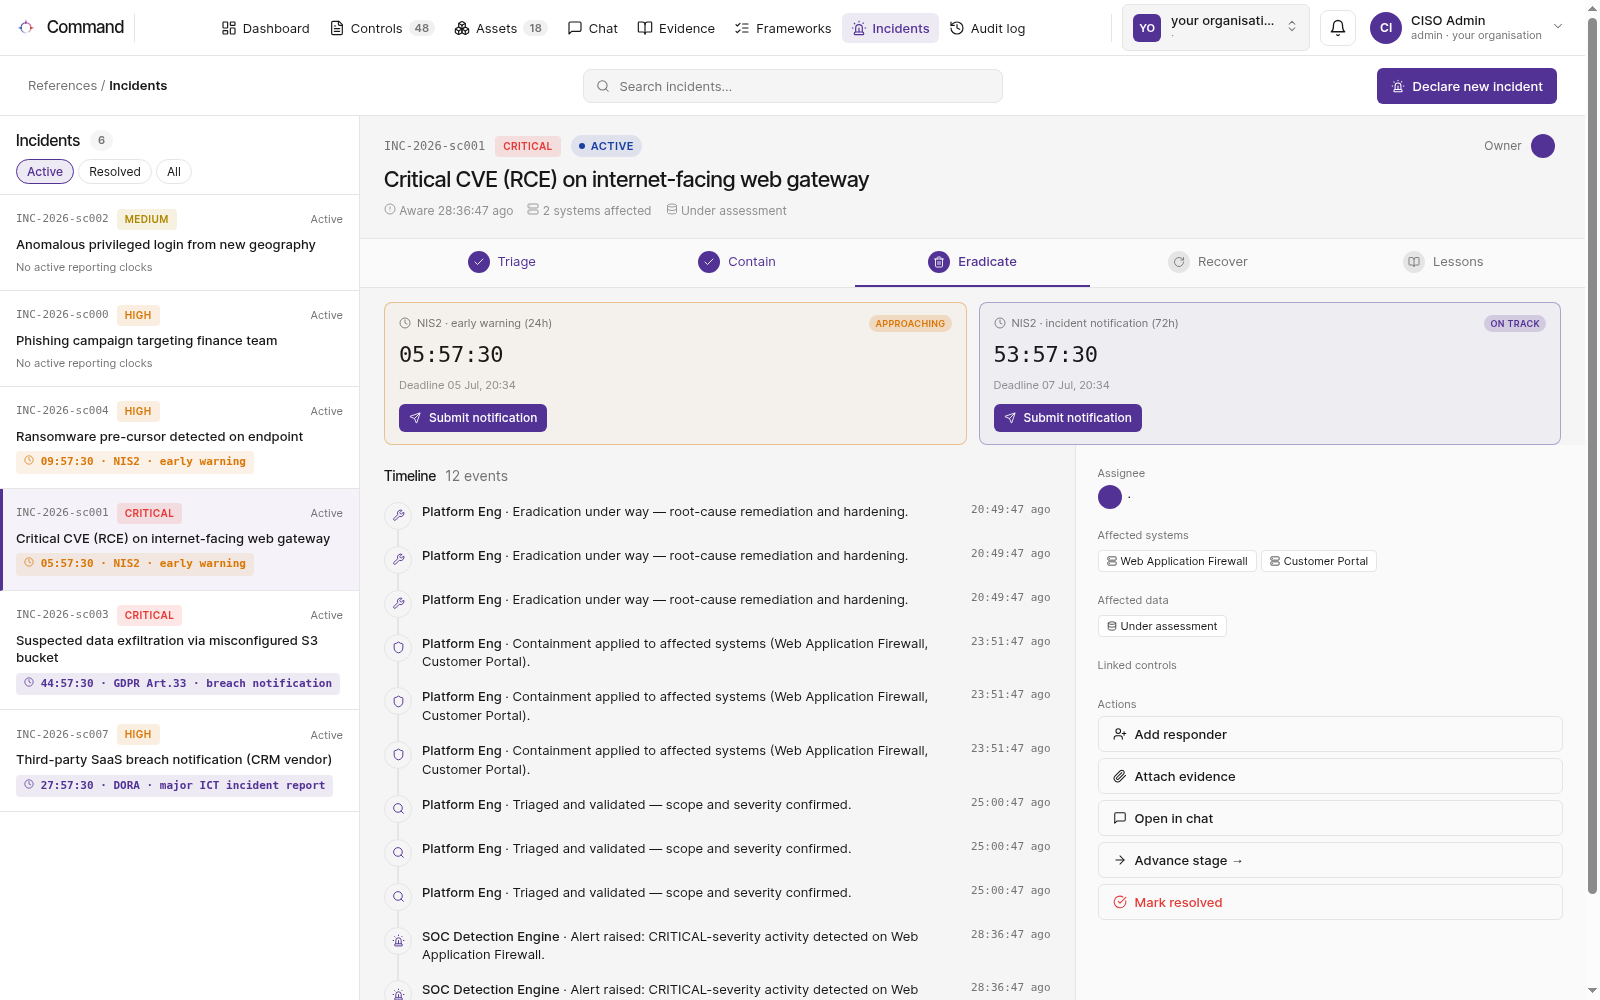Click Advance stage action

[x=1330, y=860]
